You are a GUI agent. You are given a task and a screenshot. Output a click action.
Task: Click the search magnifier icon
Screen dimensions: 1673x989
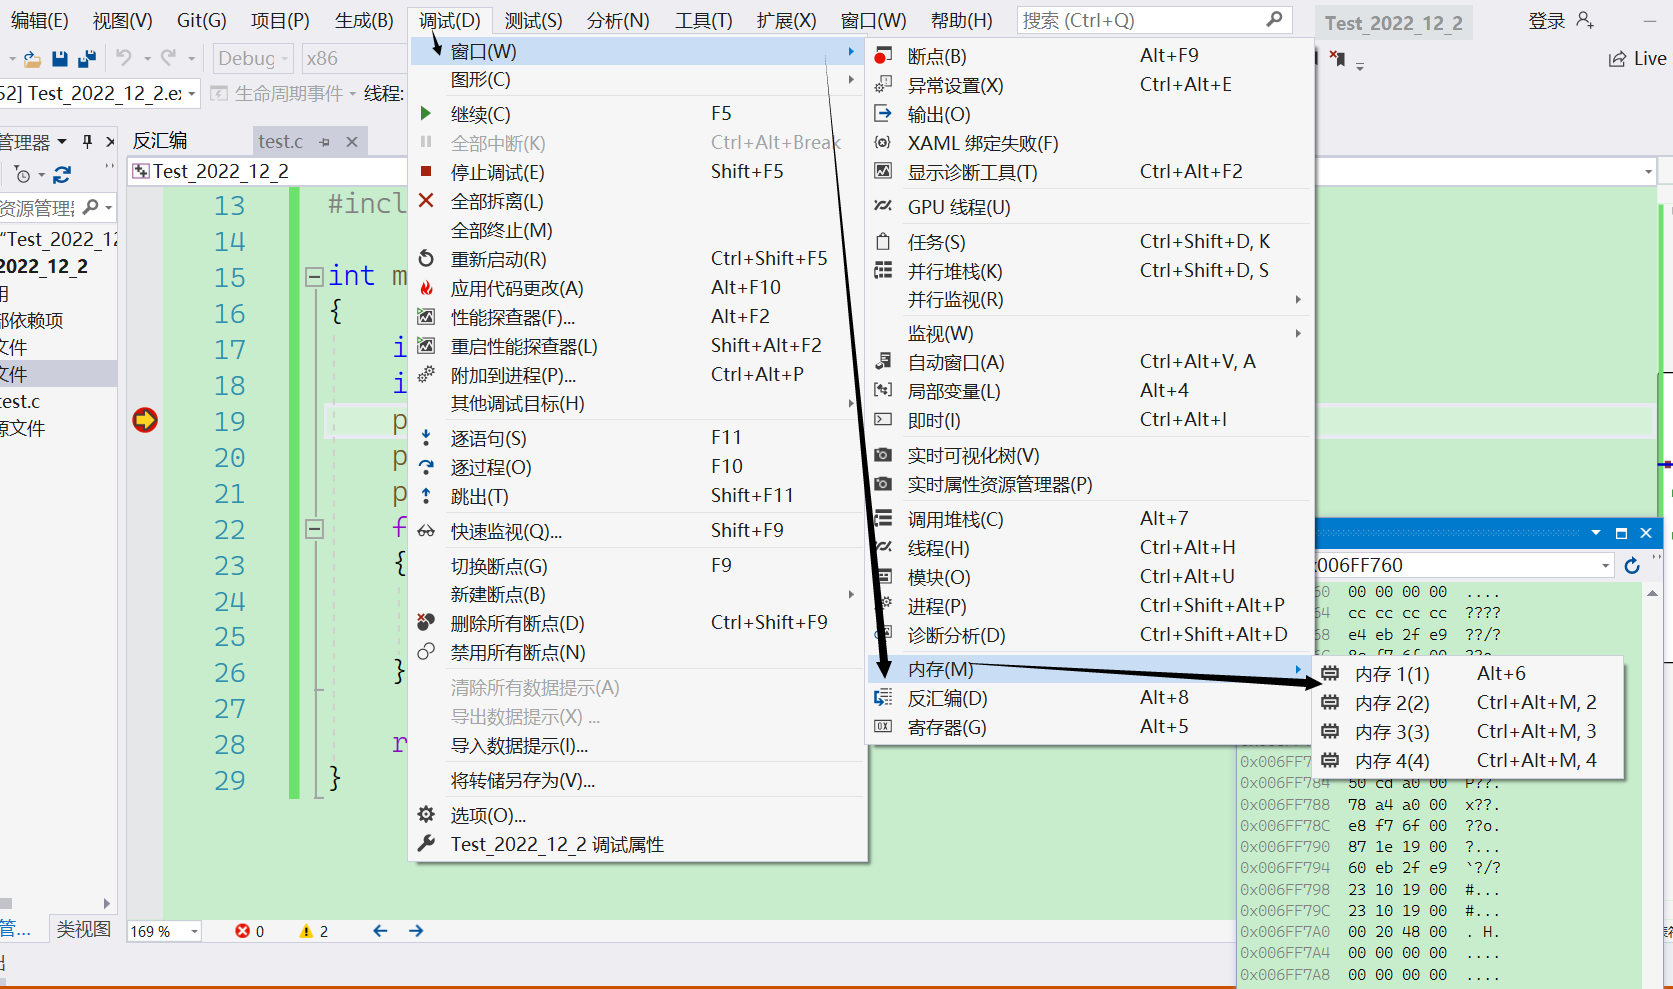point(1274,20)
